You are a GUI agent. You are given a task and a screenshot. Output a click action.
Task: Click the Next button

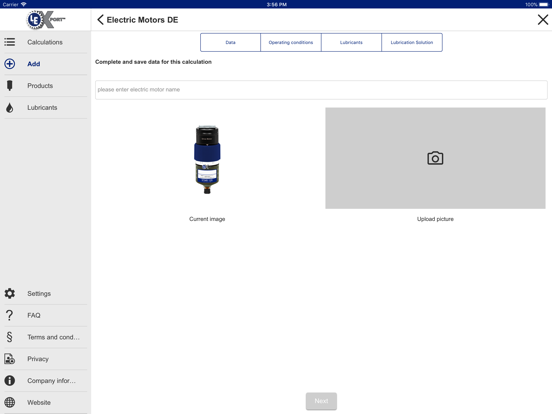point(321,401)
